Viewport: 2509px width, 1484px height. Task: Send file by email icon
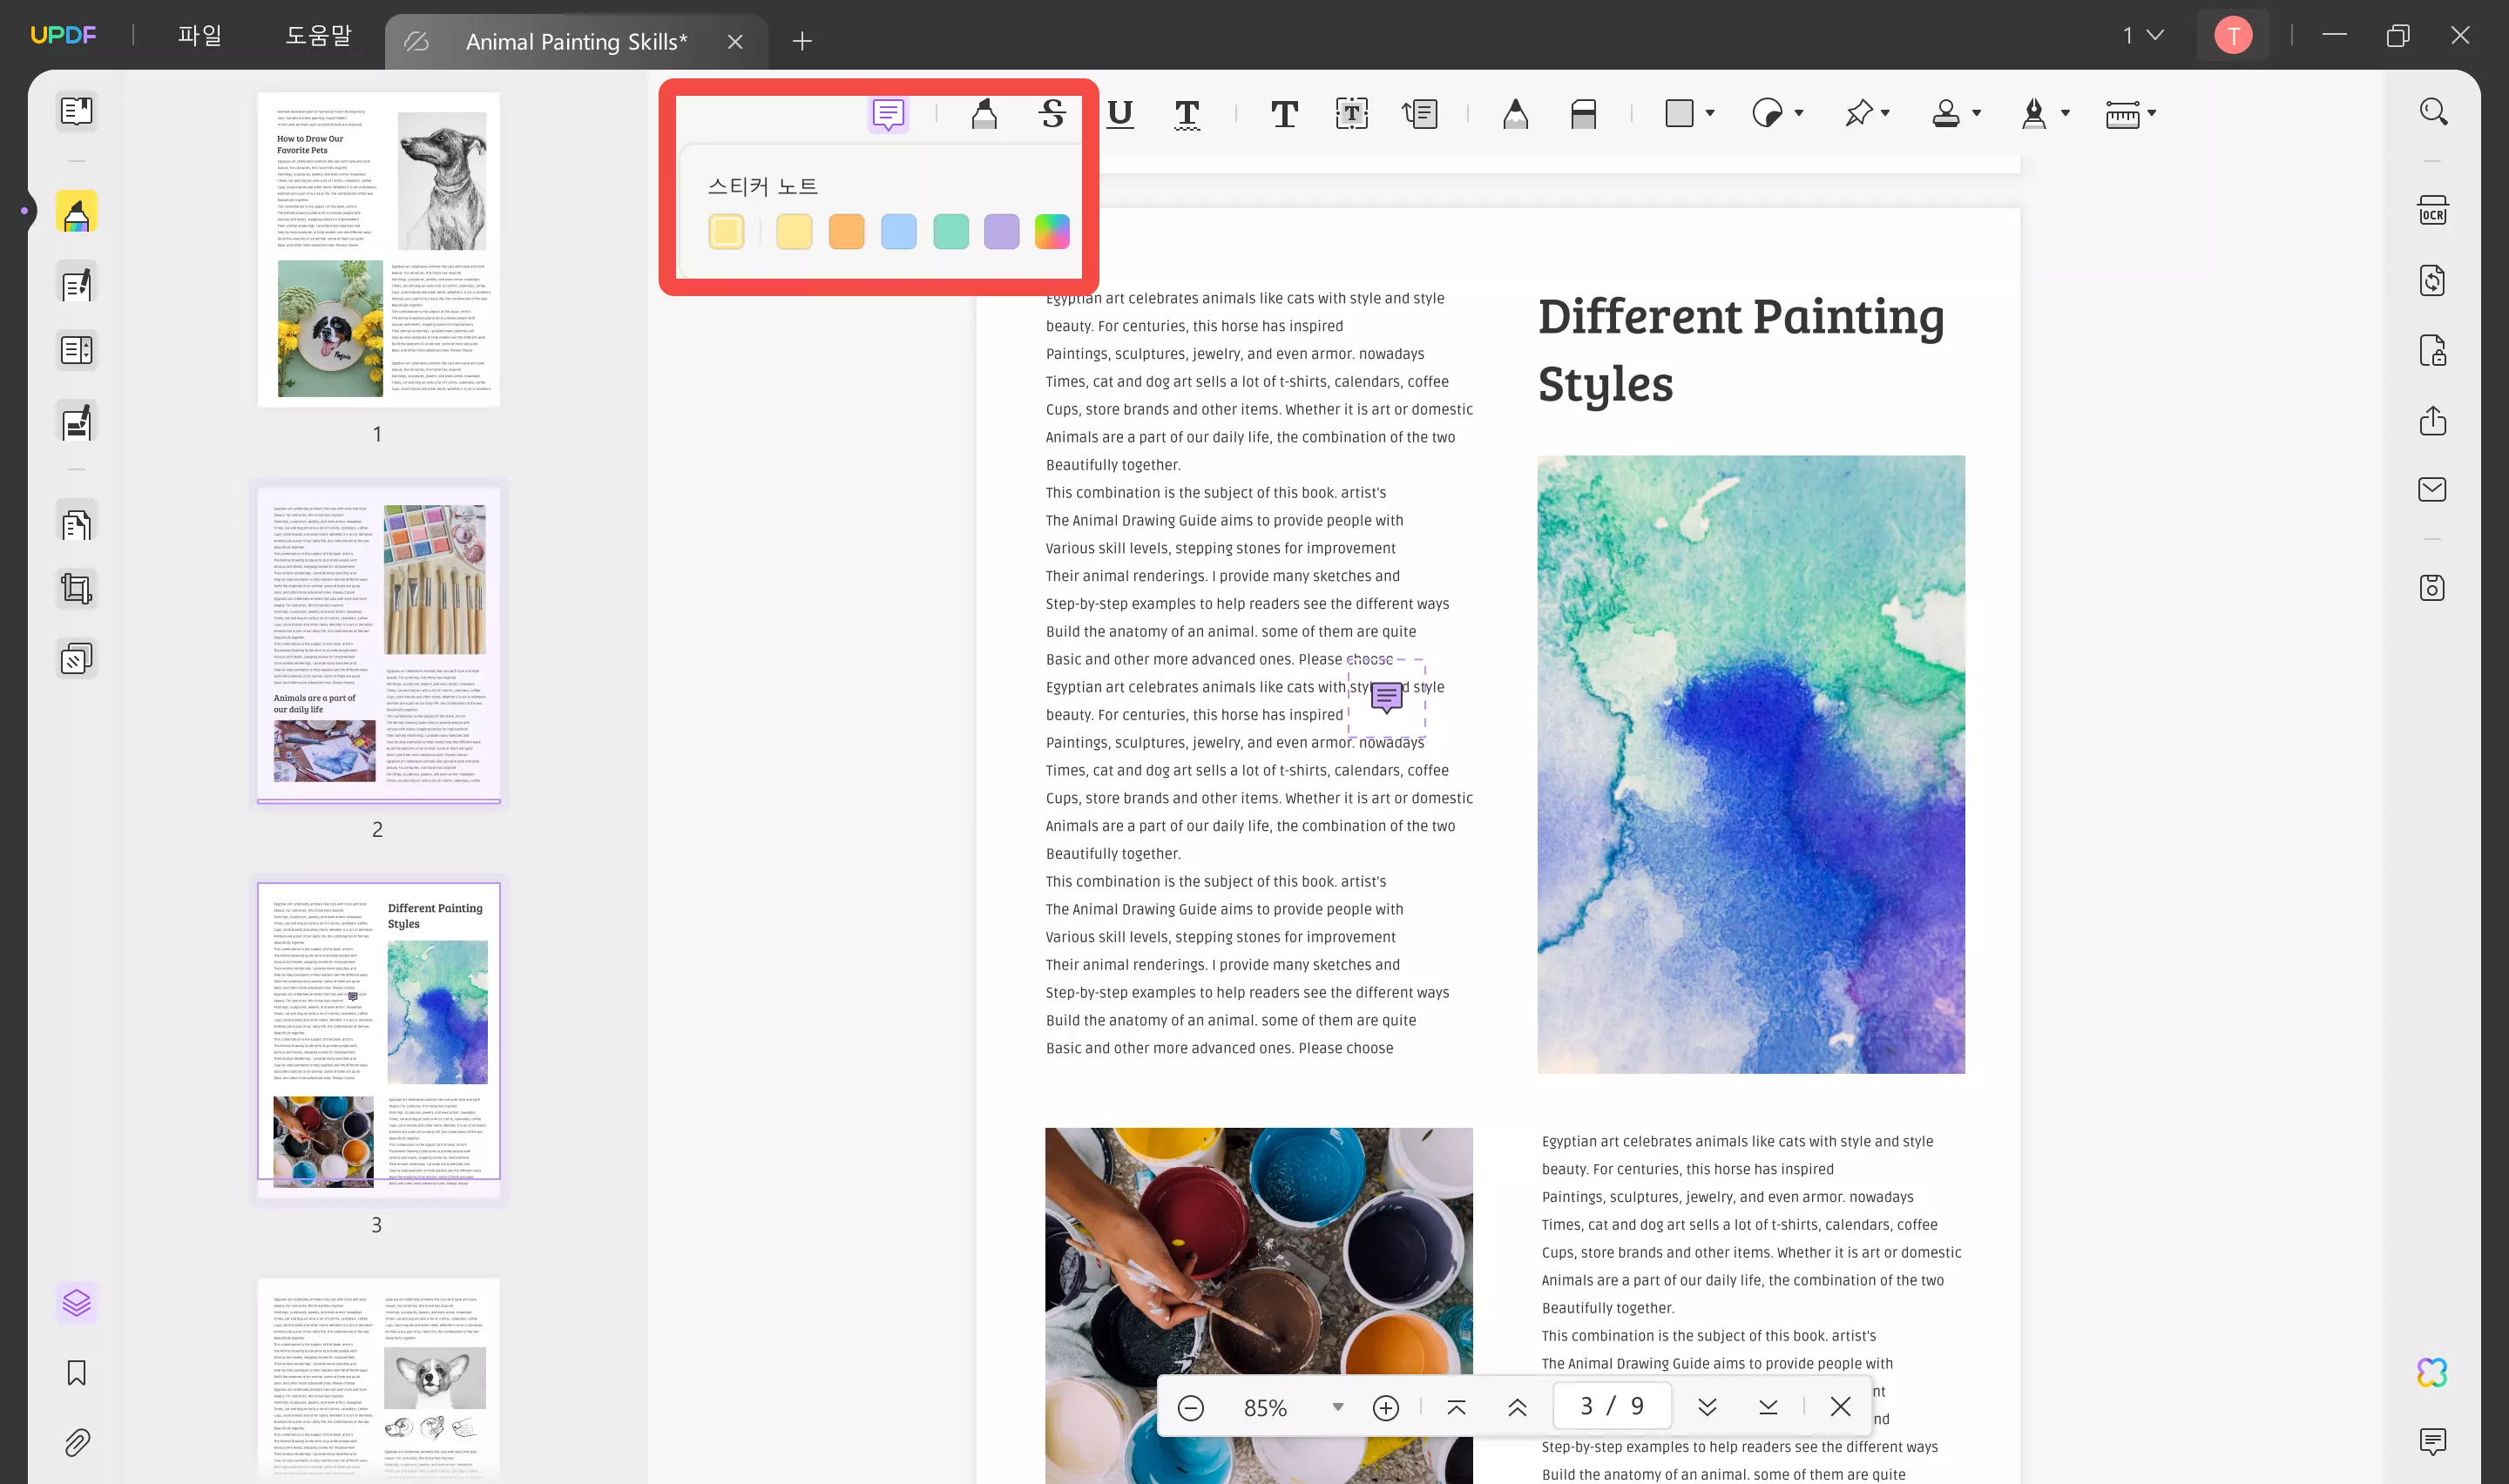[2433, 489]
